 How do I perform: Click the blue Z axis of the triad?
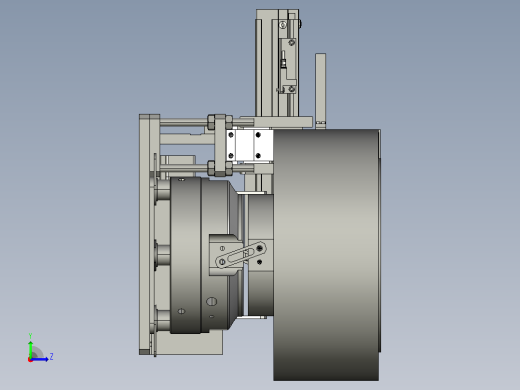40,359
